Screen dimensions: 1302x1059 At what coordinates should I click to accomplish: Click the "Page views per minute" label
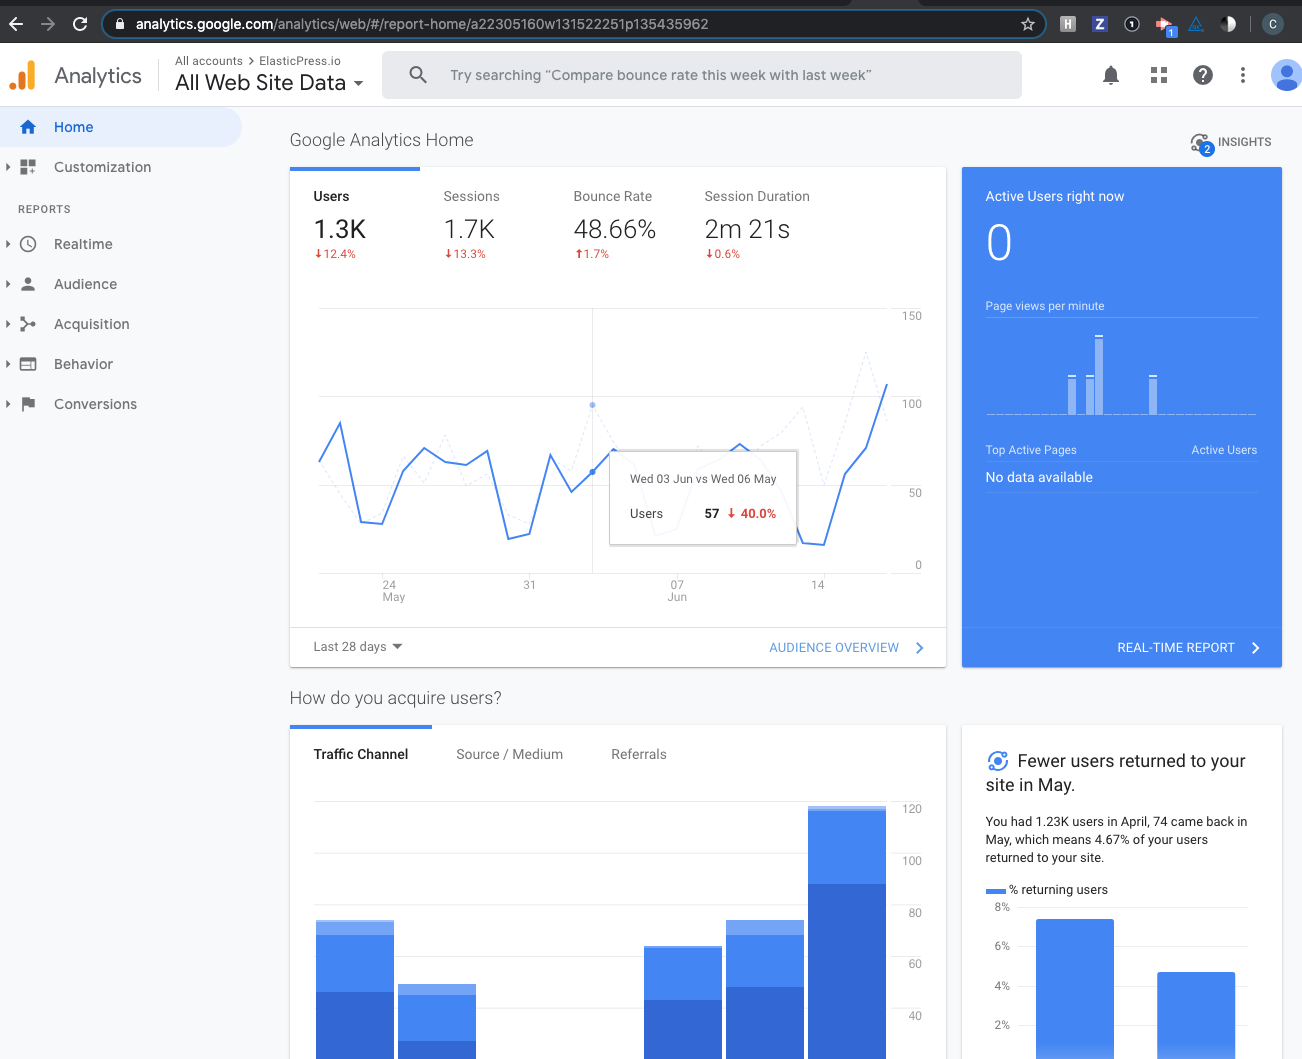[1045, 306]
